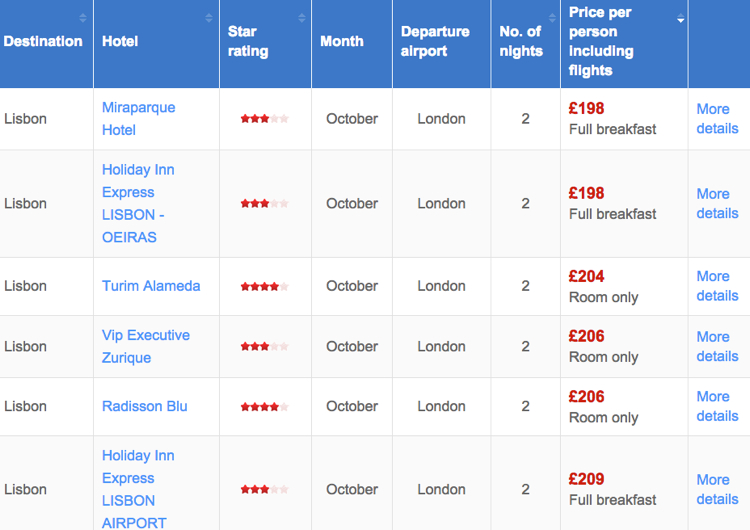Click the Month column header
This screenshot has height=530, width=750.
point(342,41)
